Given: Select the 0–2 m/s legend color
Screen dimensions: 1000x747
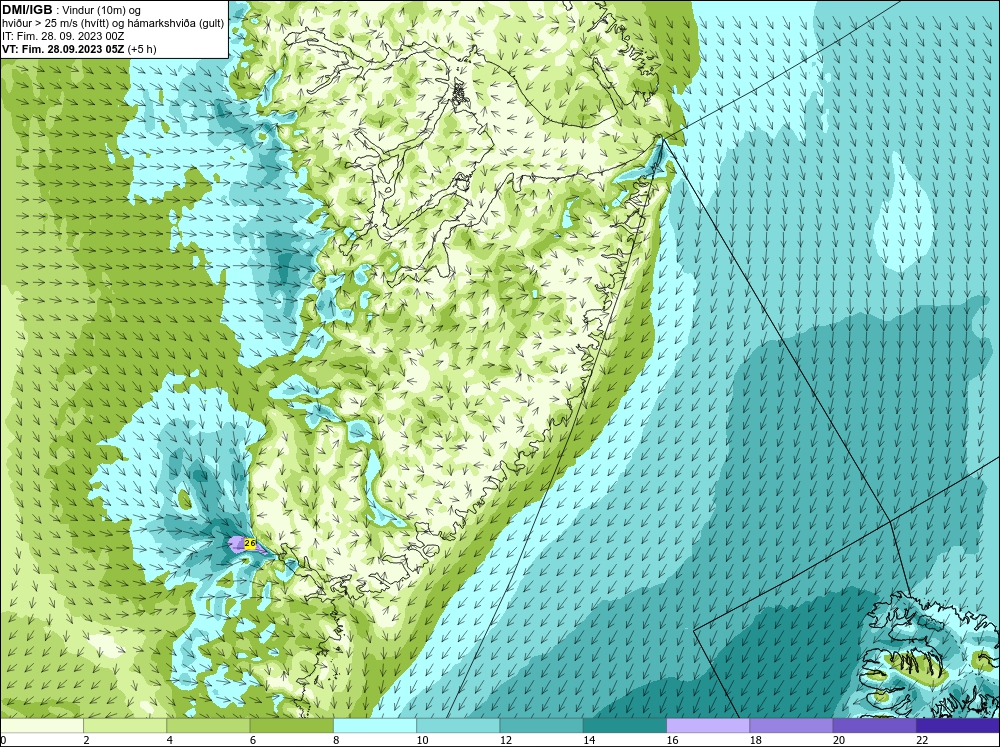Looking at the screenshot, I should [x=41, y=726].
